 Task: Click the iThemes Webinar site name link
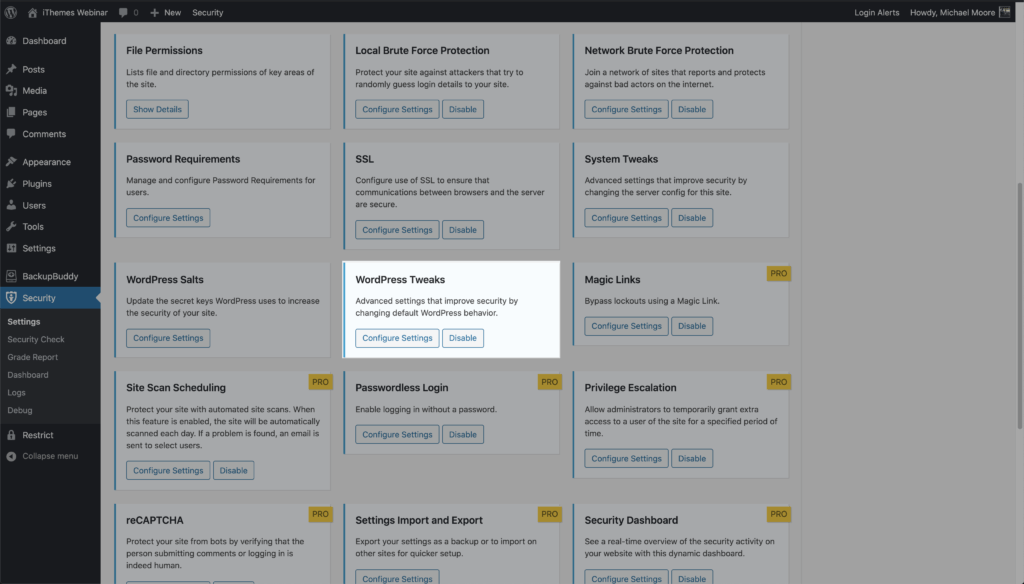tap(74, 12)
